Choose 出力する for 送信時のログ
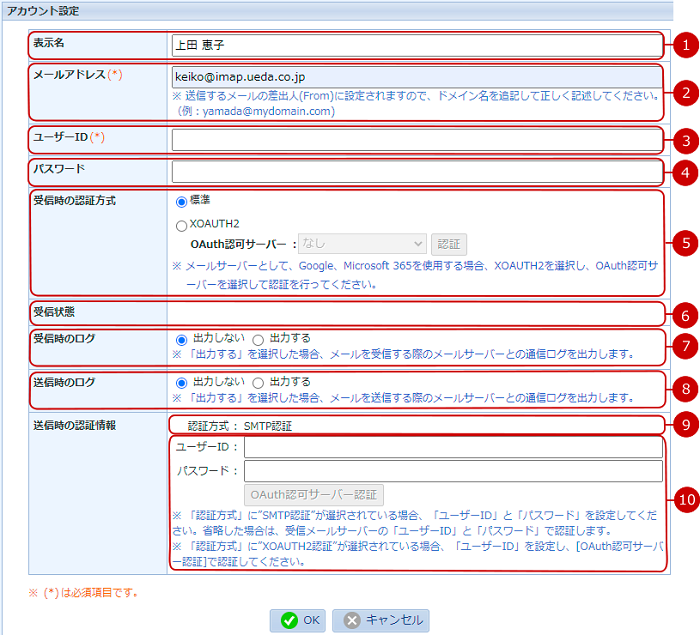 (258, 383)
